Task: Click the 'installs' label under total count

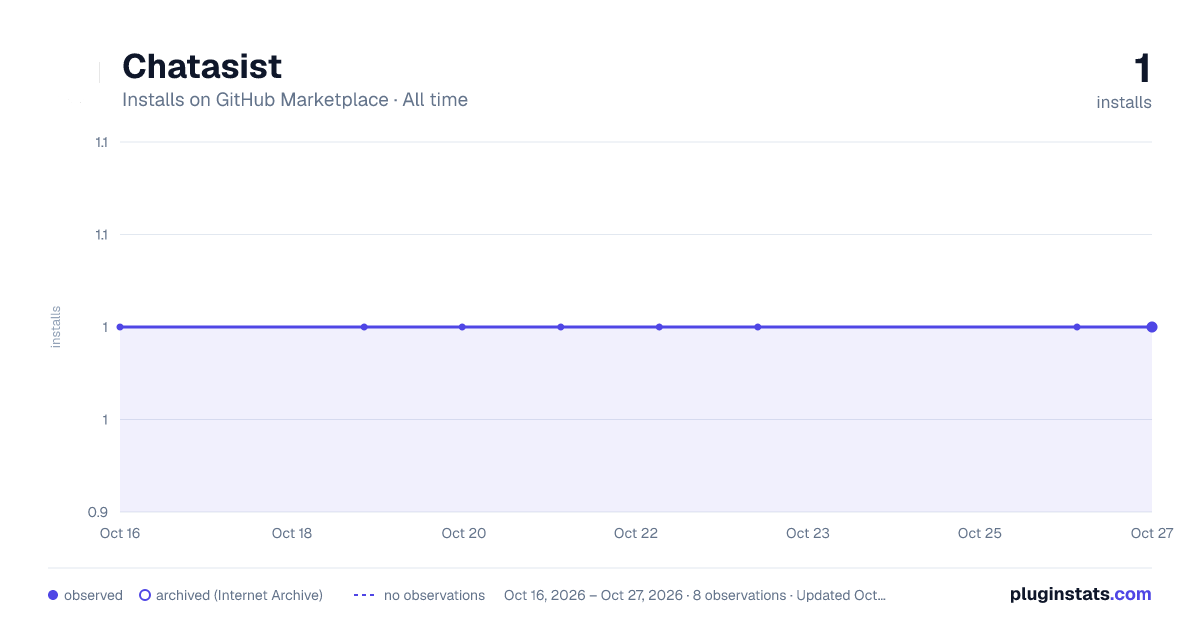Action: pos(1124,102)
